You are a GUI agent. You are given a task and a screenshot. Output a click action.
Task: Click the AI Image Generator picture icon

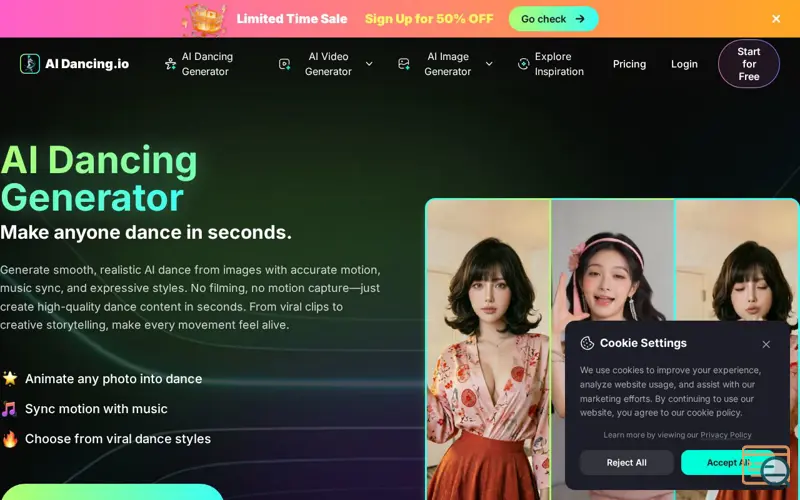[404, 64]
